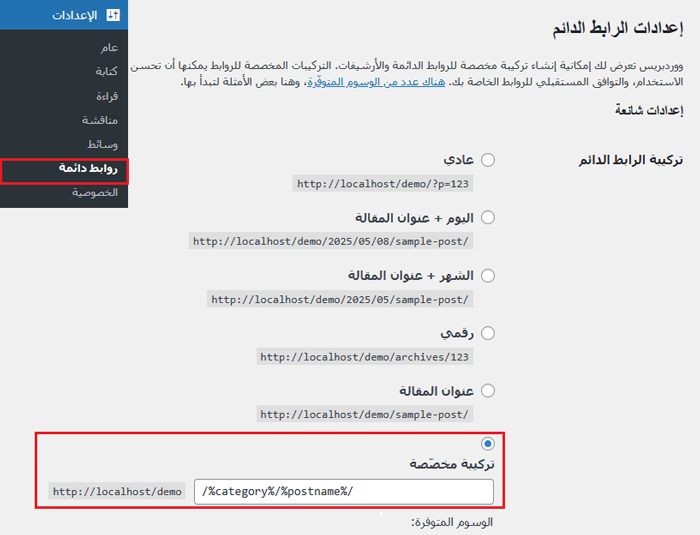Select the رقمي permalink radio button
Image resolution: width=700 pixels, height=535 pixels.
point(488,333)
